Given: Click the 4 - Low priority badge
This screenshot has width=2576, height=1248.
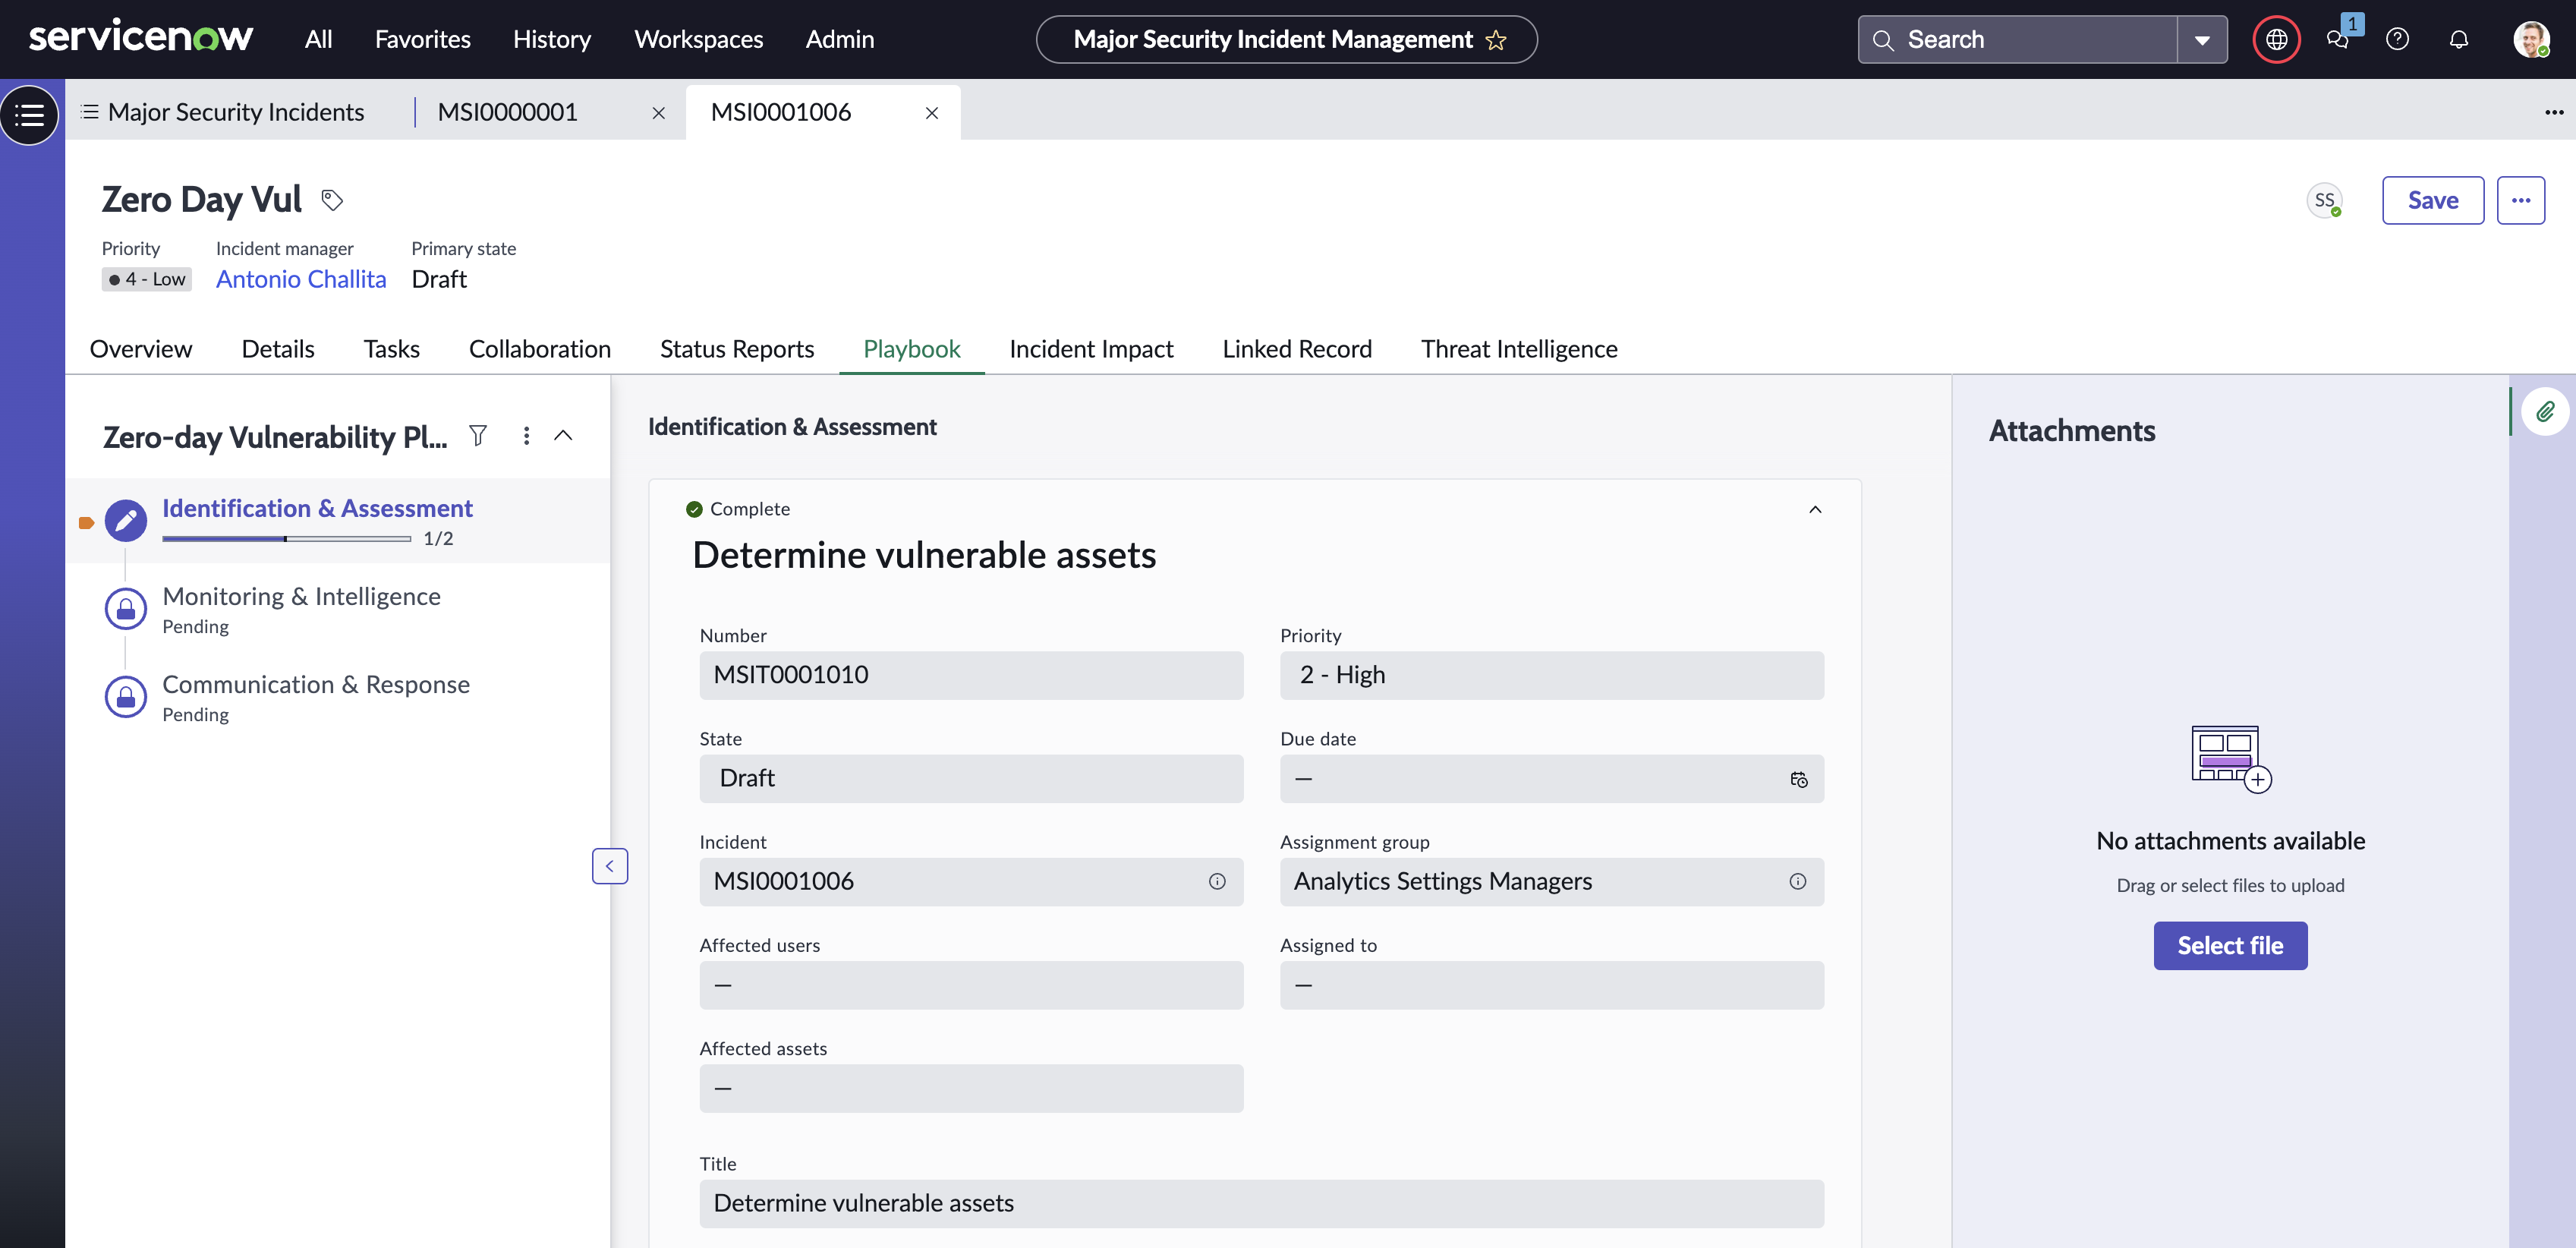Looking at the screenshot, I should pos(147,279).
